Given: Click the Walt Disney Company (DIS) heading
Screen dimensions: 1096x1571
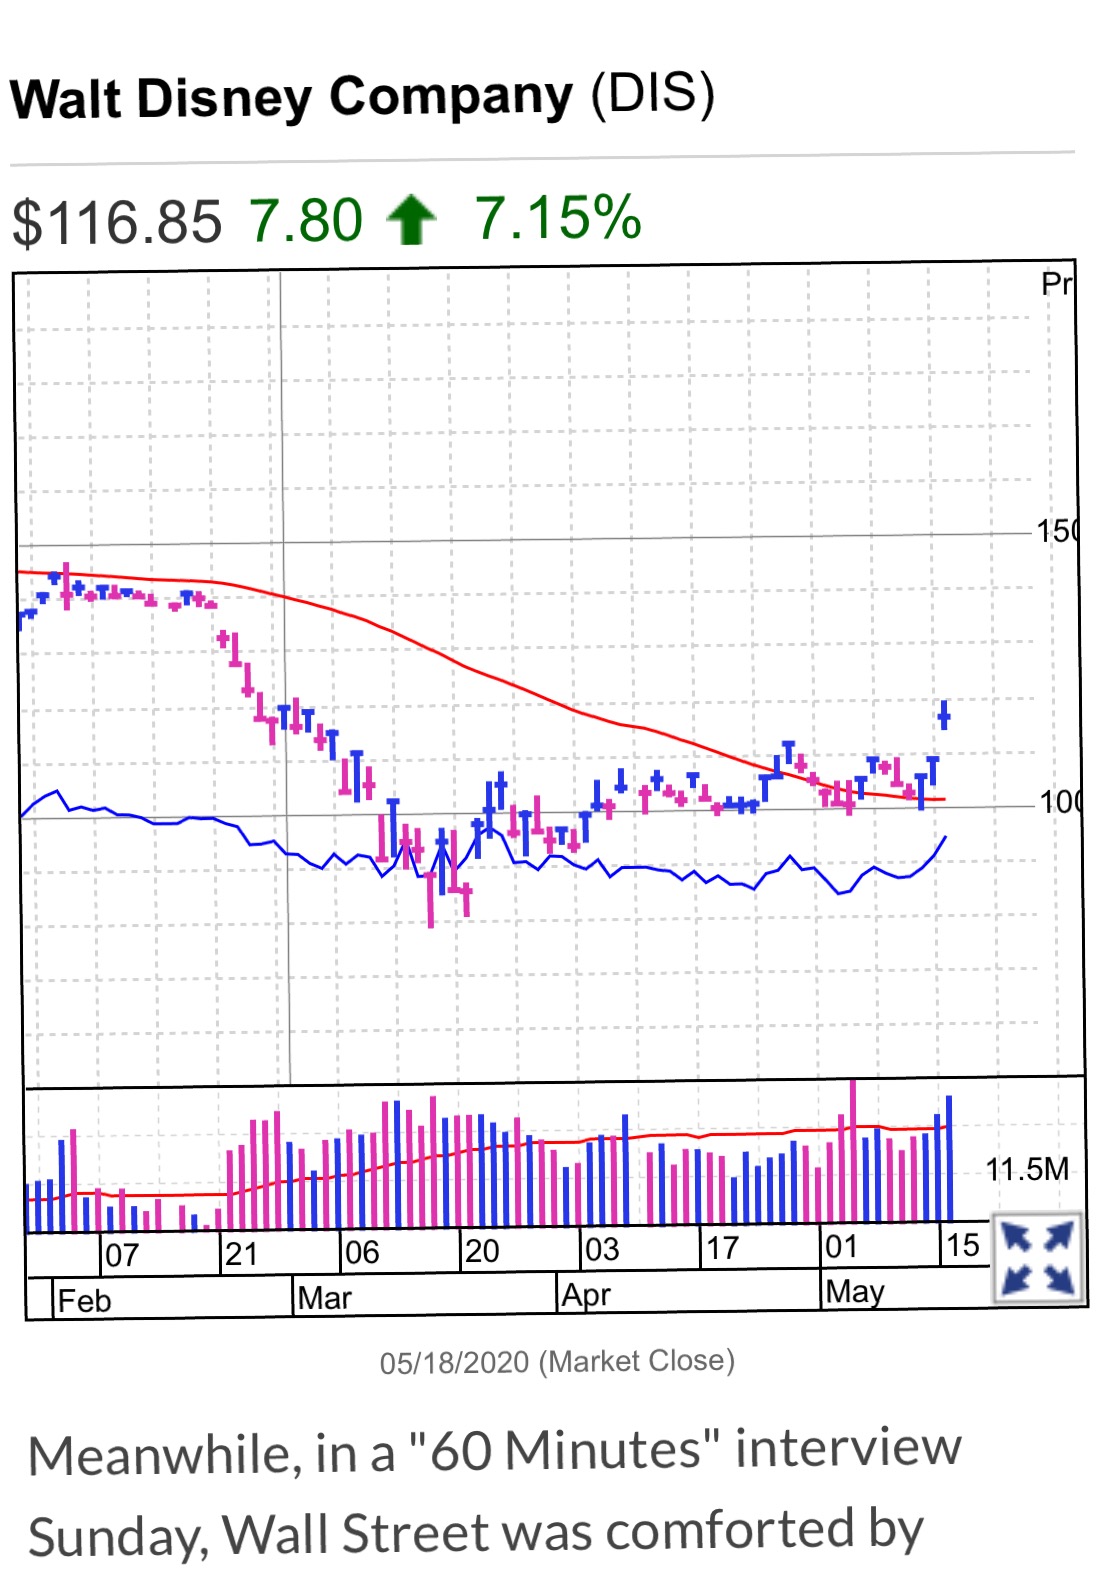Looking at the screenshot, I should coord(363,97).
